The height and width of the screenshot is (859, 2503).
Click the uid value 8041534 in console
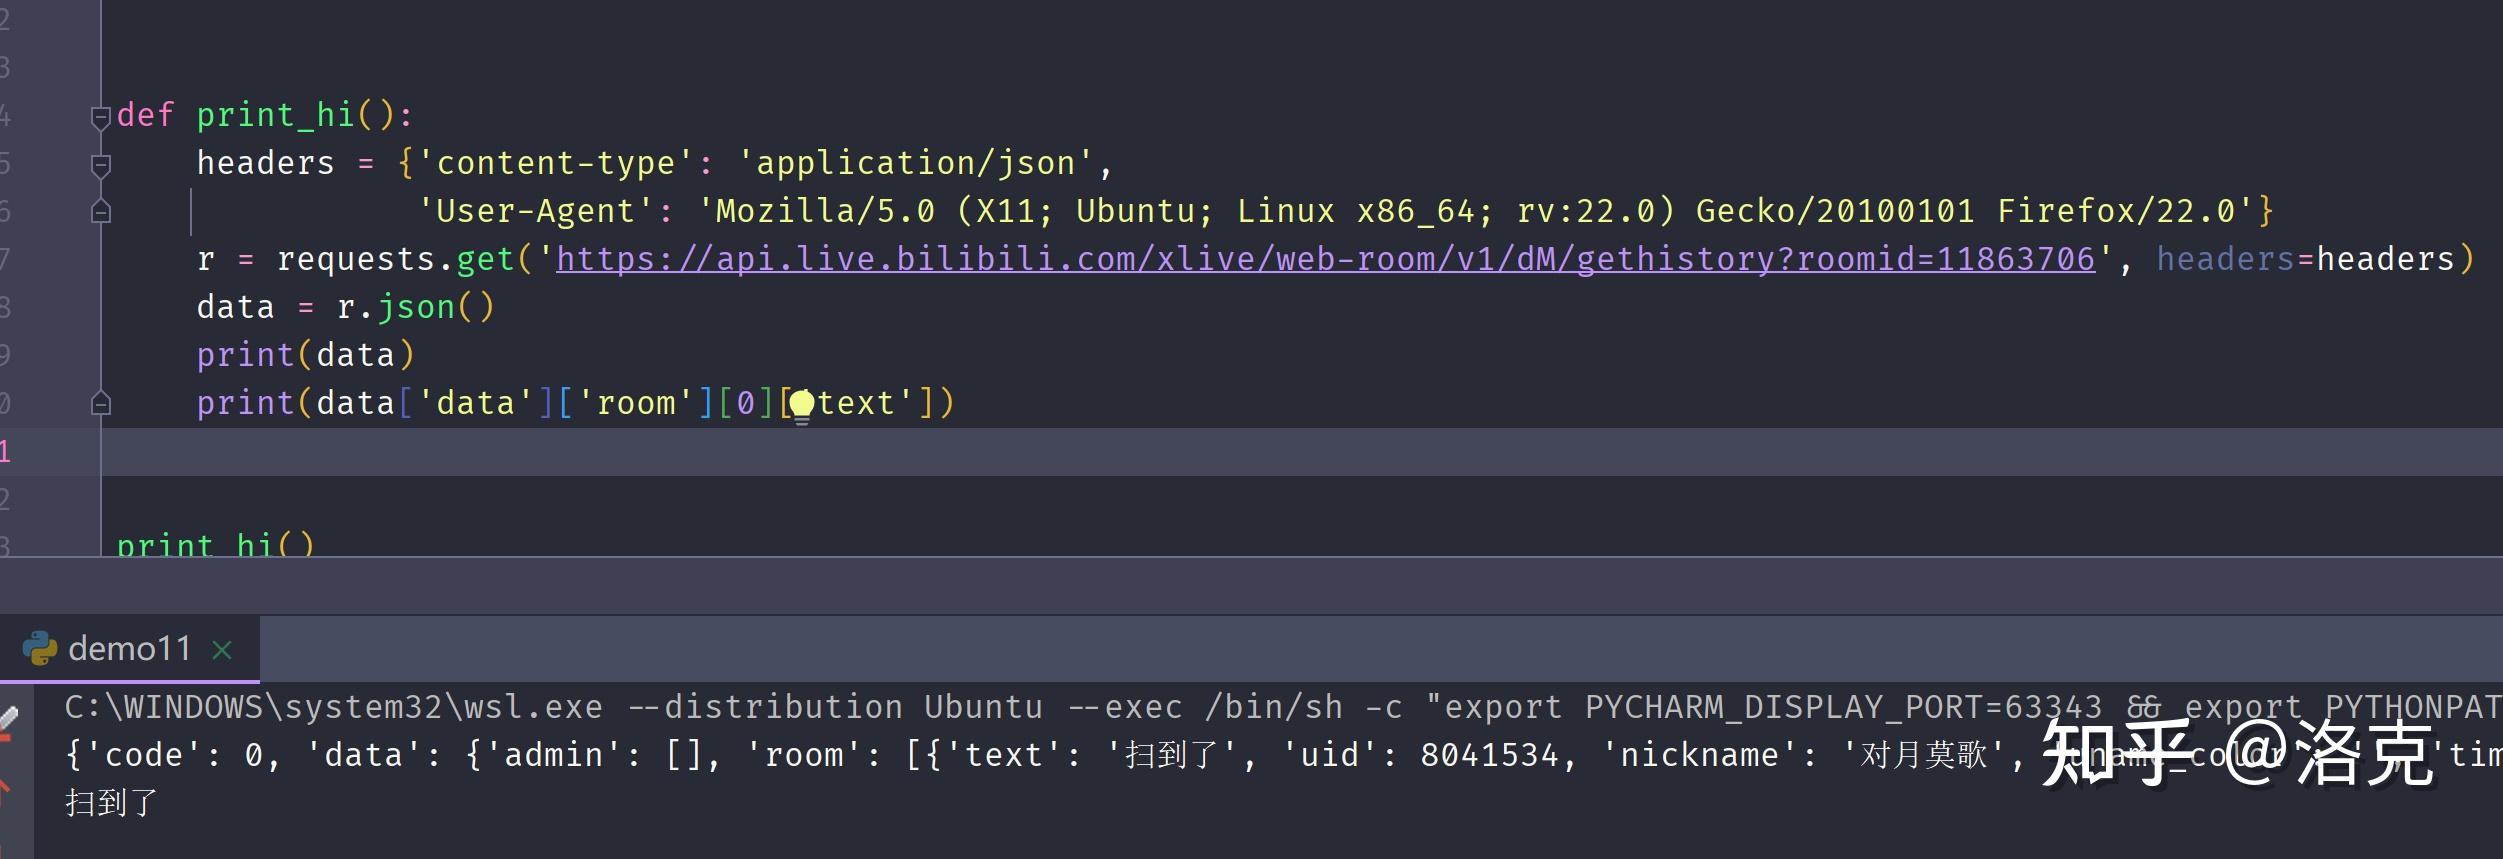point(1490,755)
